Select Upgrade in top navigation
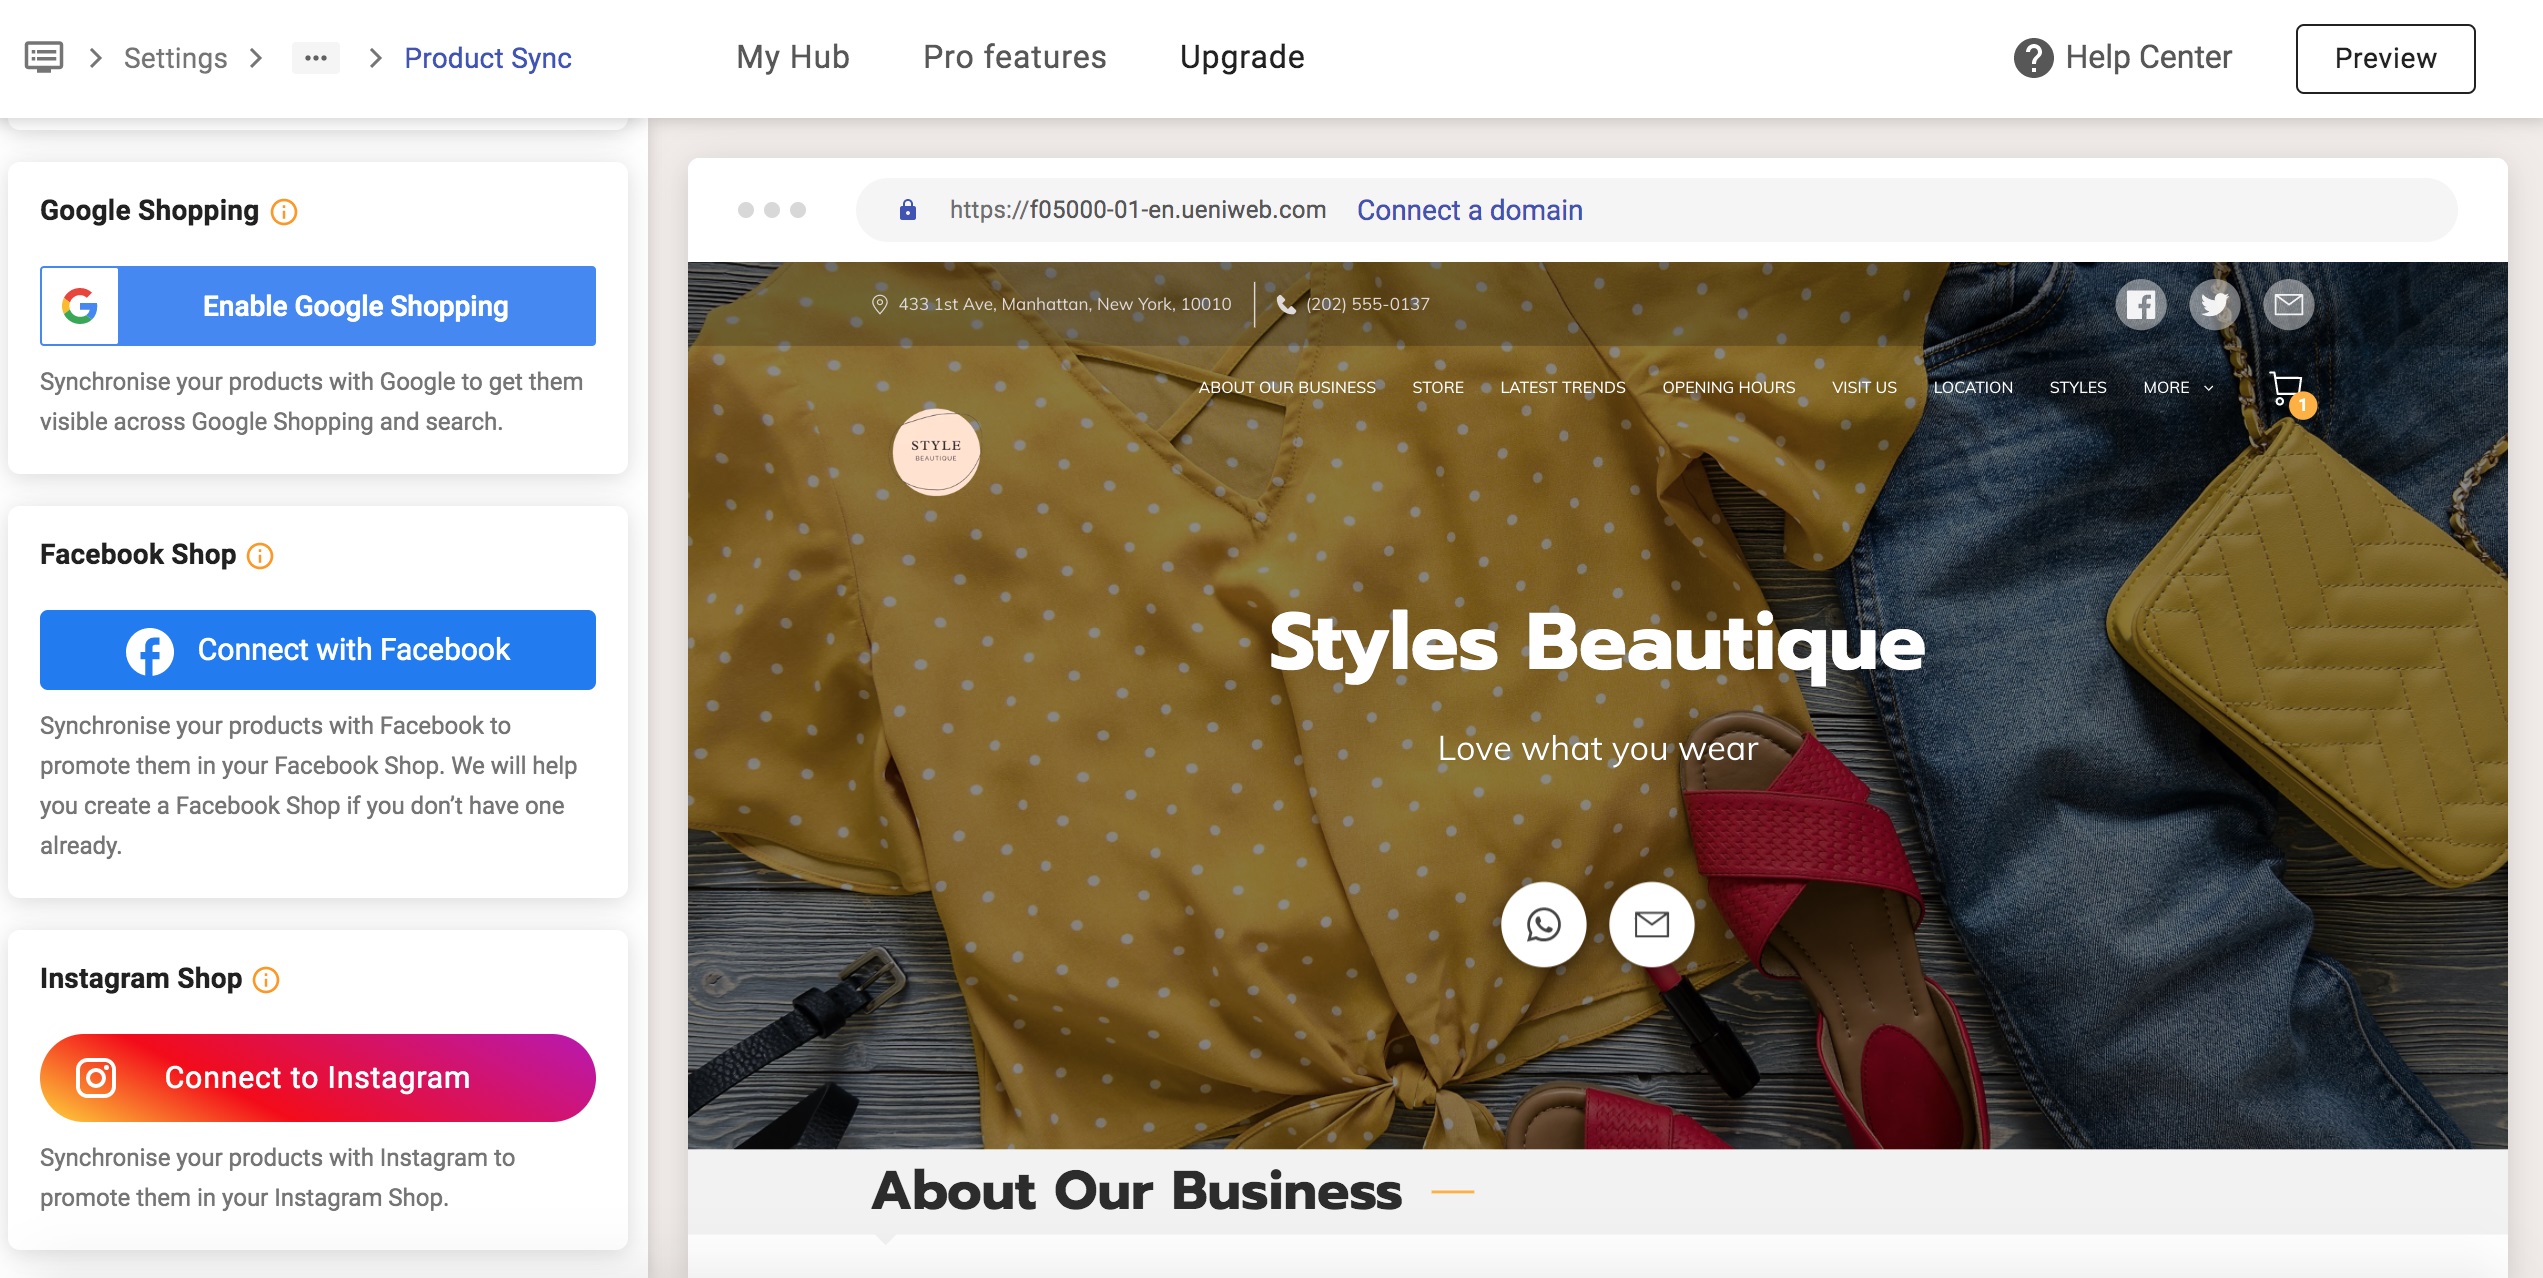 [x=1242, y=57]
